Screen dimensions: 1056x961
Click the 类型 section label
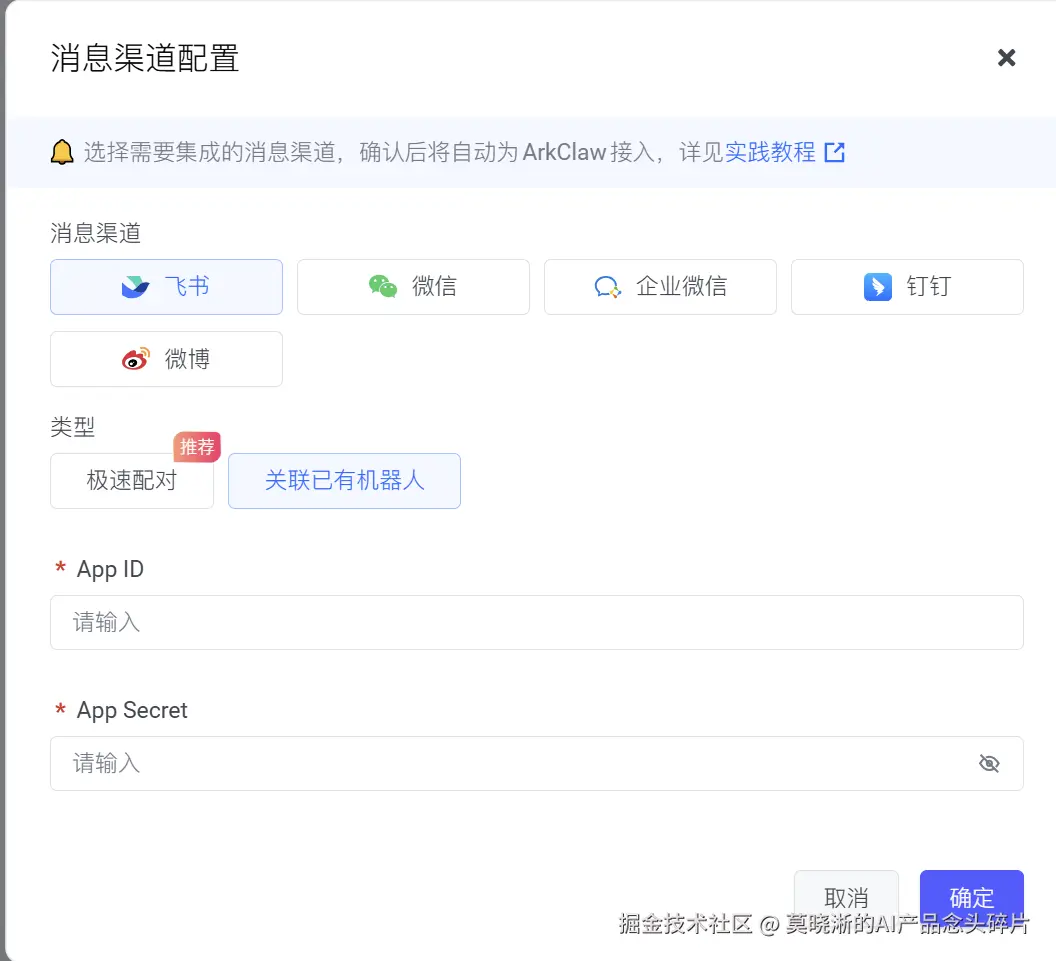(x=73, y=427)
